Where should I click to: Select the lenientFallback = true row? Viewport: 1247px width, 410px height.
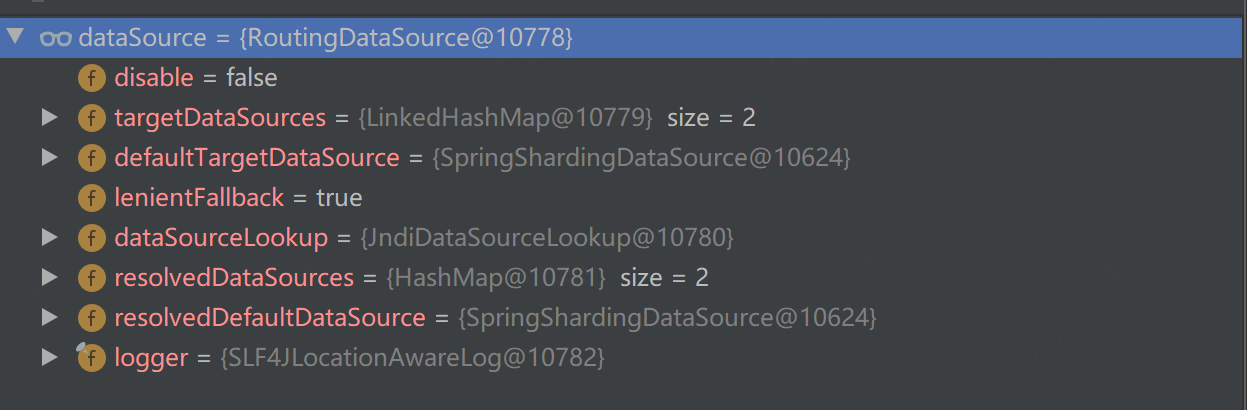coord(238,198)
